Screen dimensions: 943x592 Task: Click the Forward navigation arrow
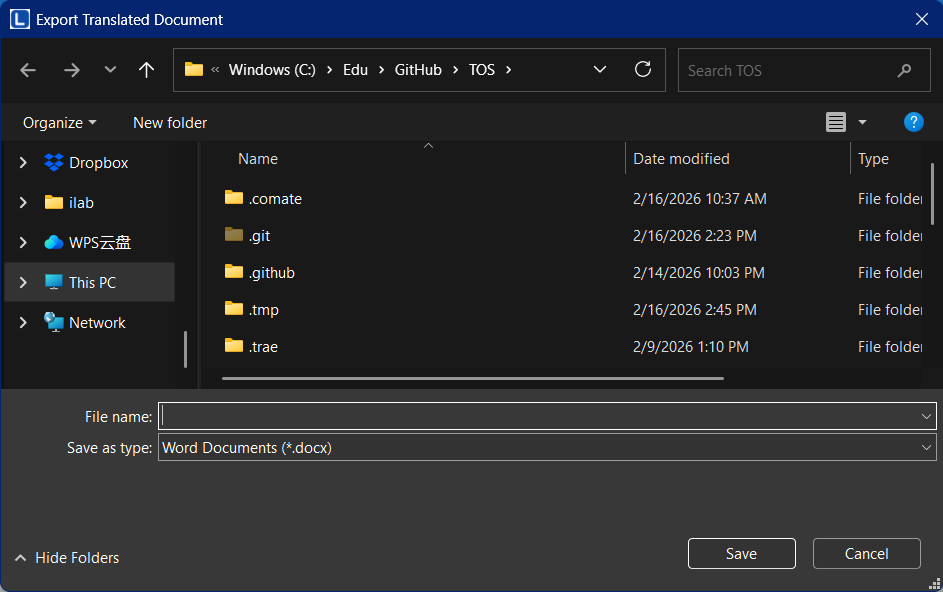[x=72, y=70]
